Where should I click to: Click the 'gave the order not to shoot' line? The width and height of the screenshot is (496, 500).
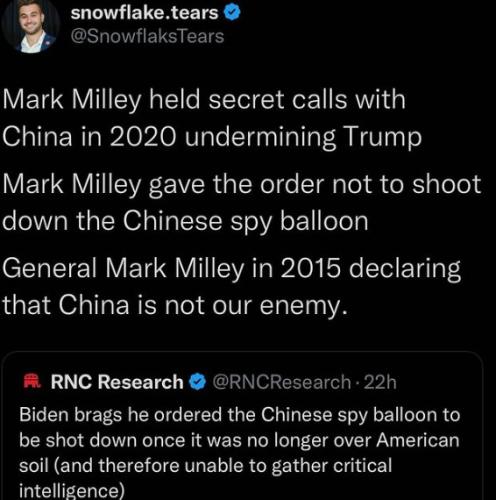point(242,185)
